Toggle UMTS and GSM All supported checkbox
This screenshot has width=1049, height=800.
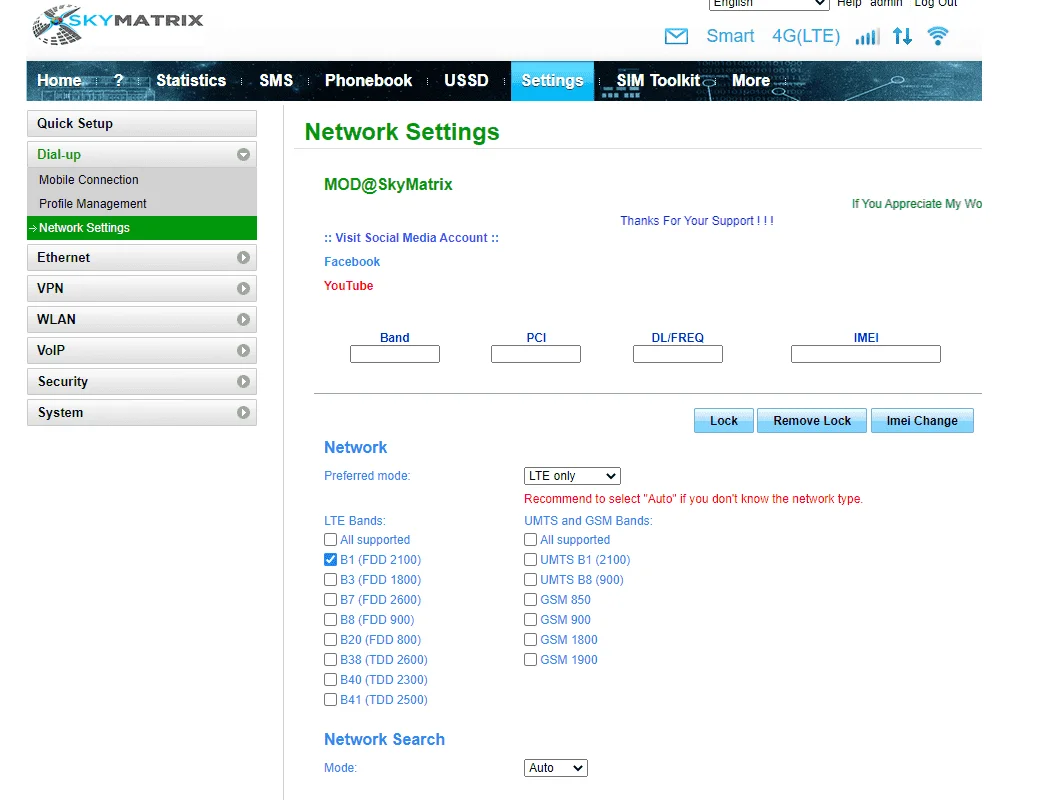[x=531, y=540]
